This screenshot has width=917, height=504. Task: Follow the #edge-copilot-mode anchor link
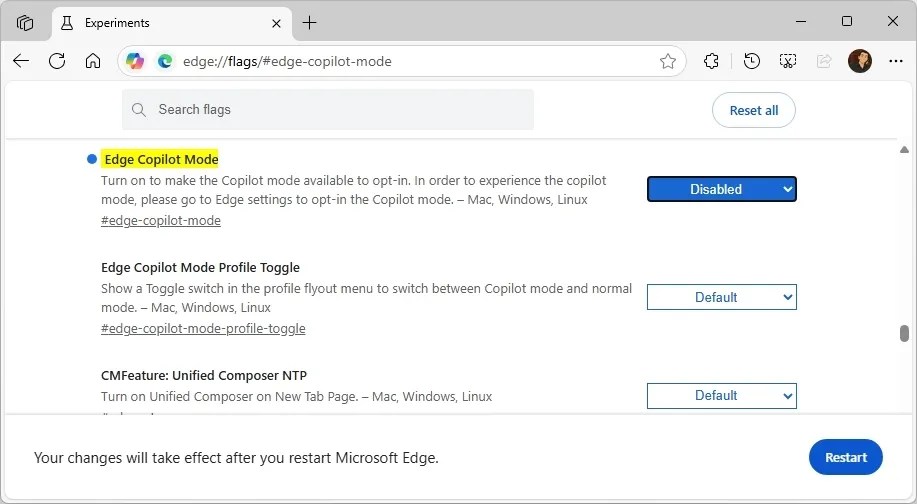[x=161, y=220]
